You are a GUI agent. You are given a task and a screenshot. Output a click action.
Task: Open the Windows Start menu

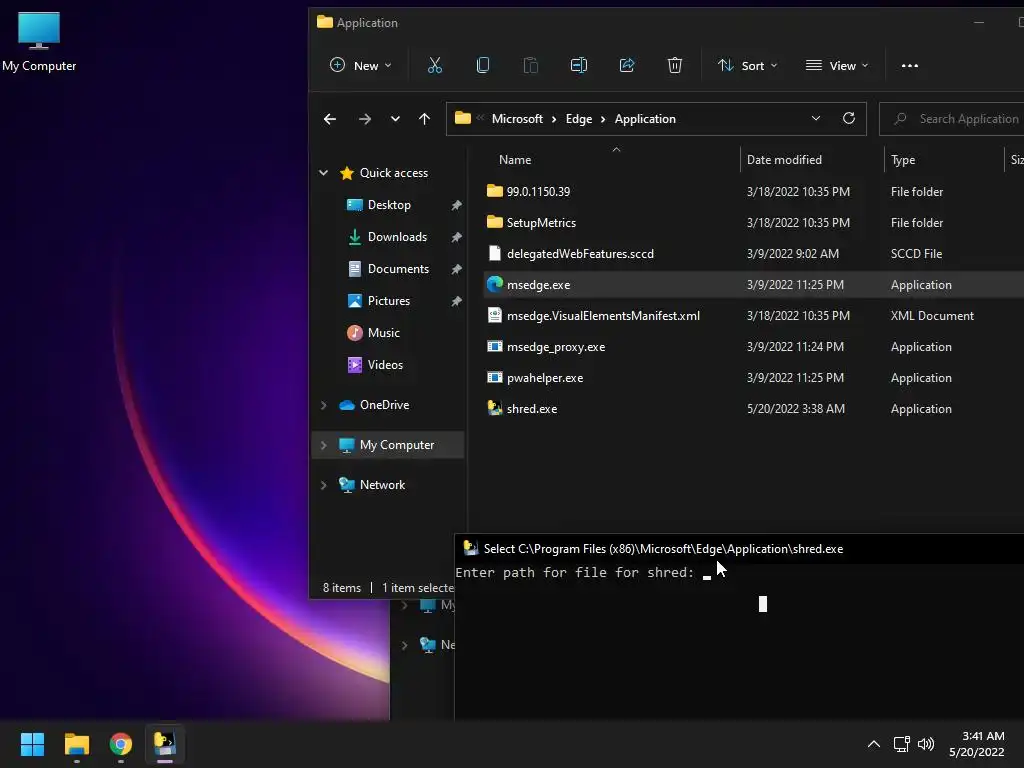(x=32, y=744)
